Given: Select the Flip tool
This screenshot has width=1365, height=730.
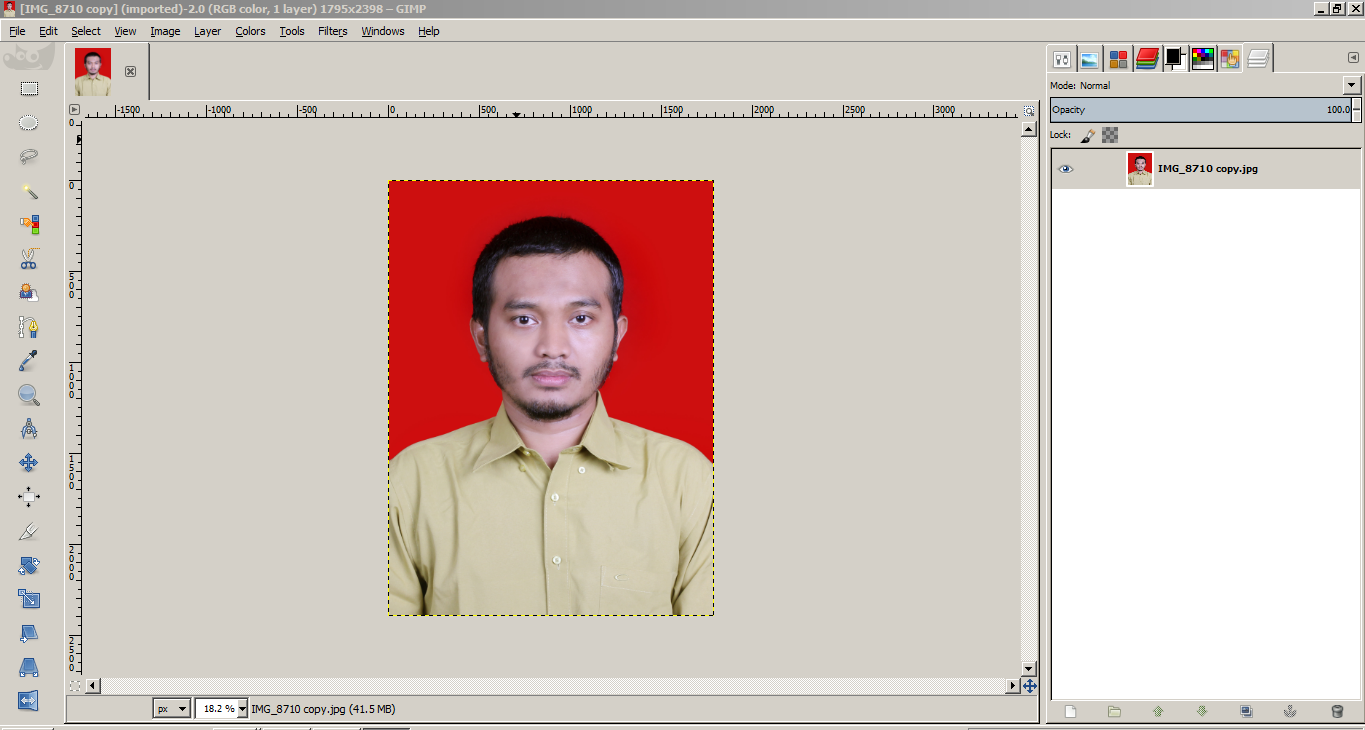Looking at the screenshot, I should point(29,701).
